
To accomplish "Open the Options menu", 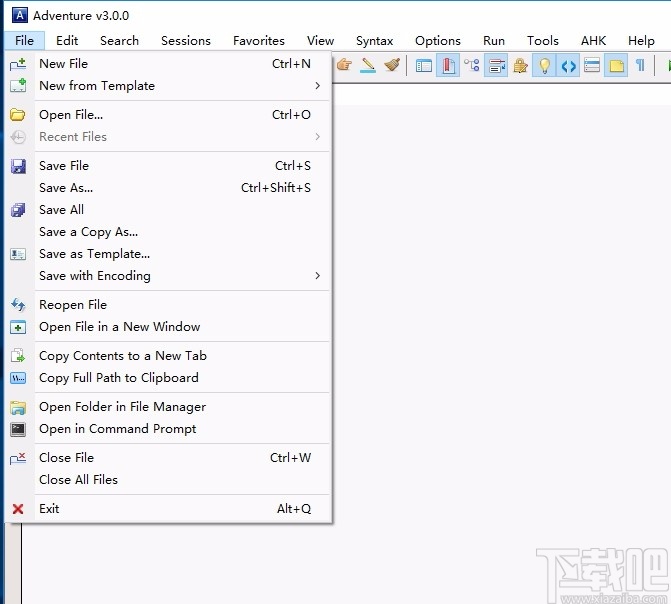I will point(438,41).
